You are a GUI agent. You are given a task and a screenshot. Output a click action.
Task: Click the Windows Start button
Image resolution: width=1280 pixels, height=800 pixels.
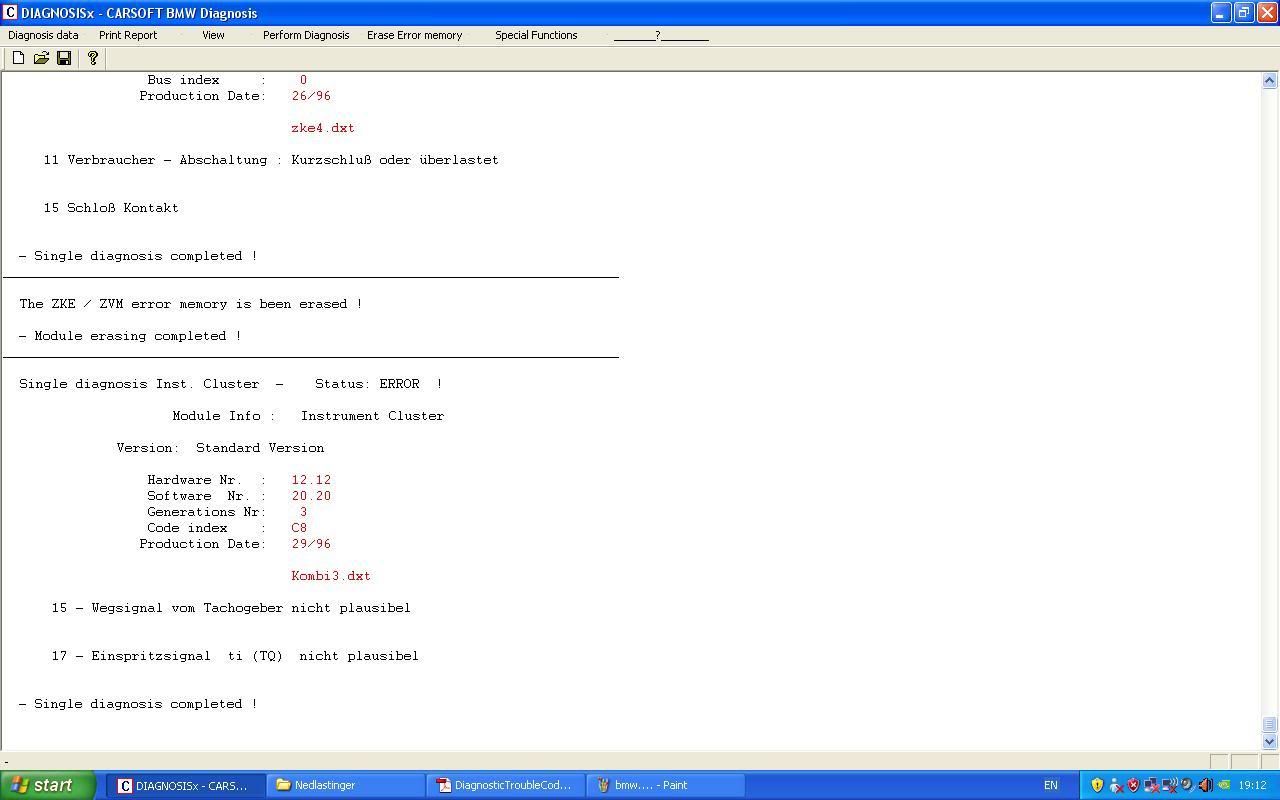pyautogui.click(x=48, y=785)
